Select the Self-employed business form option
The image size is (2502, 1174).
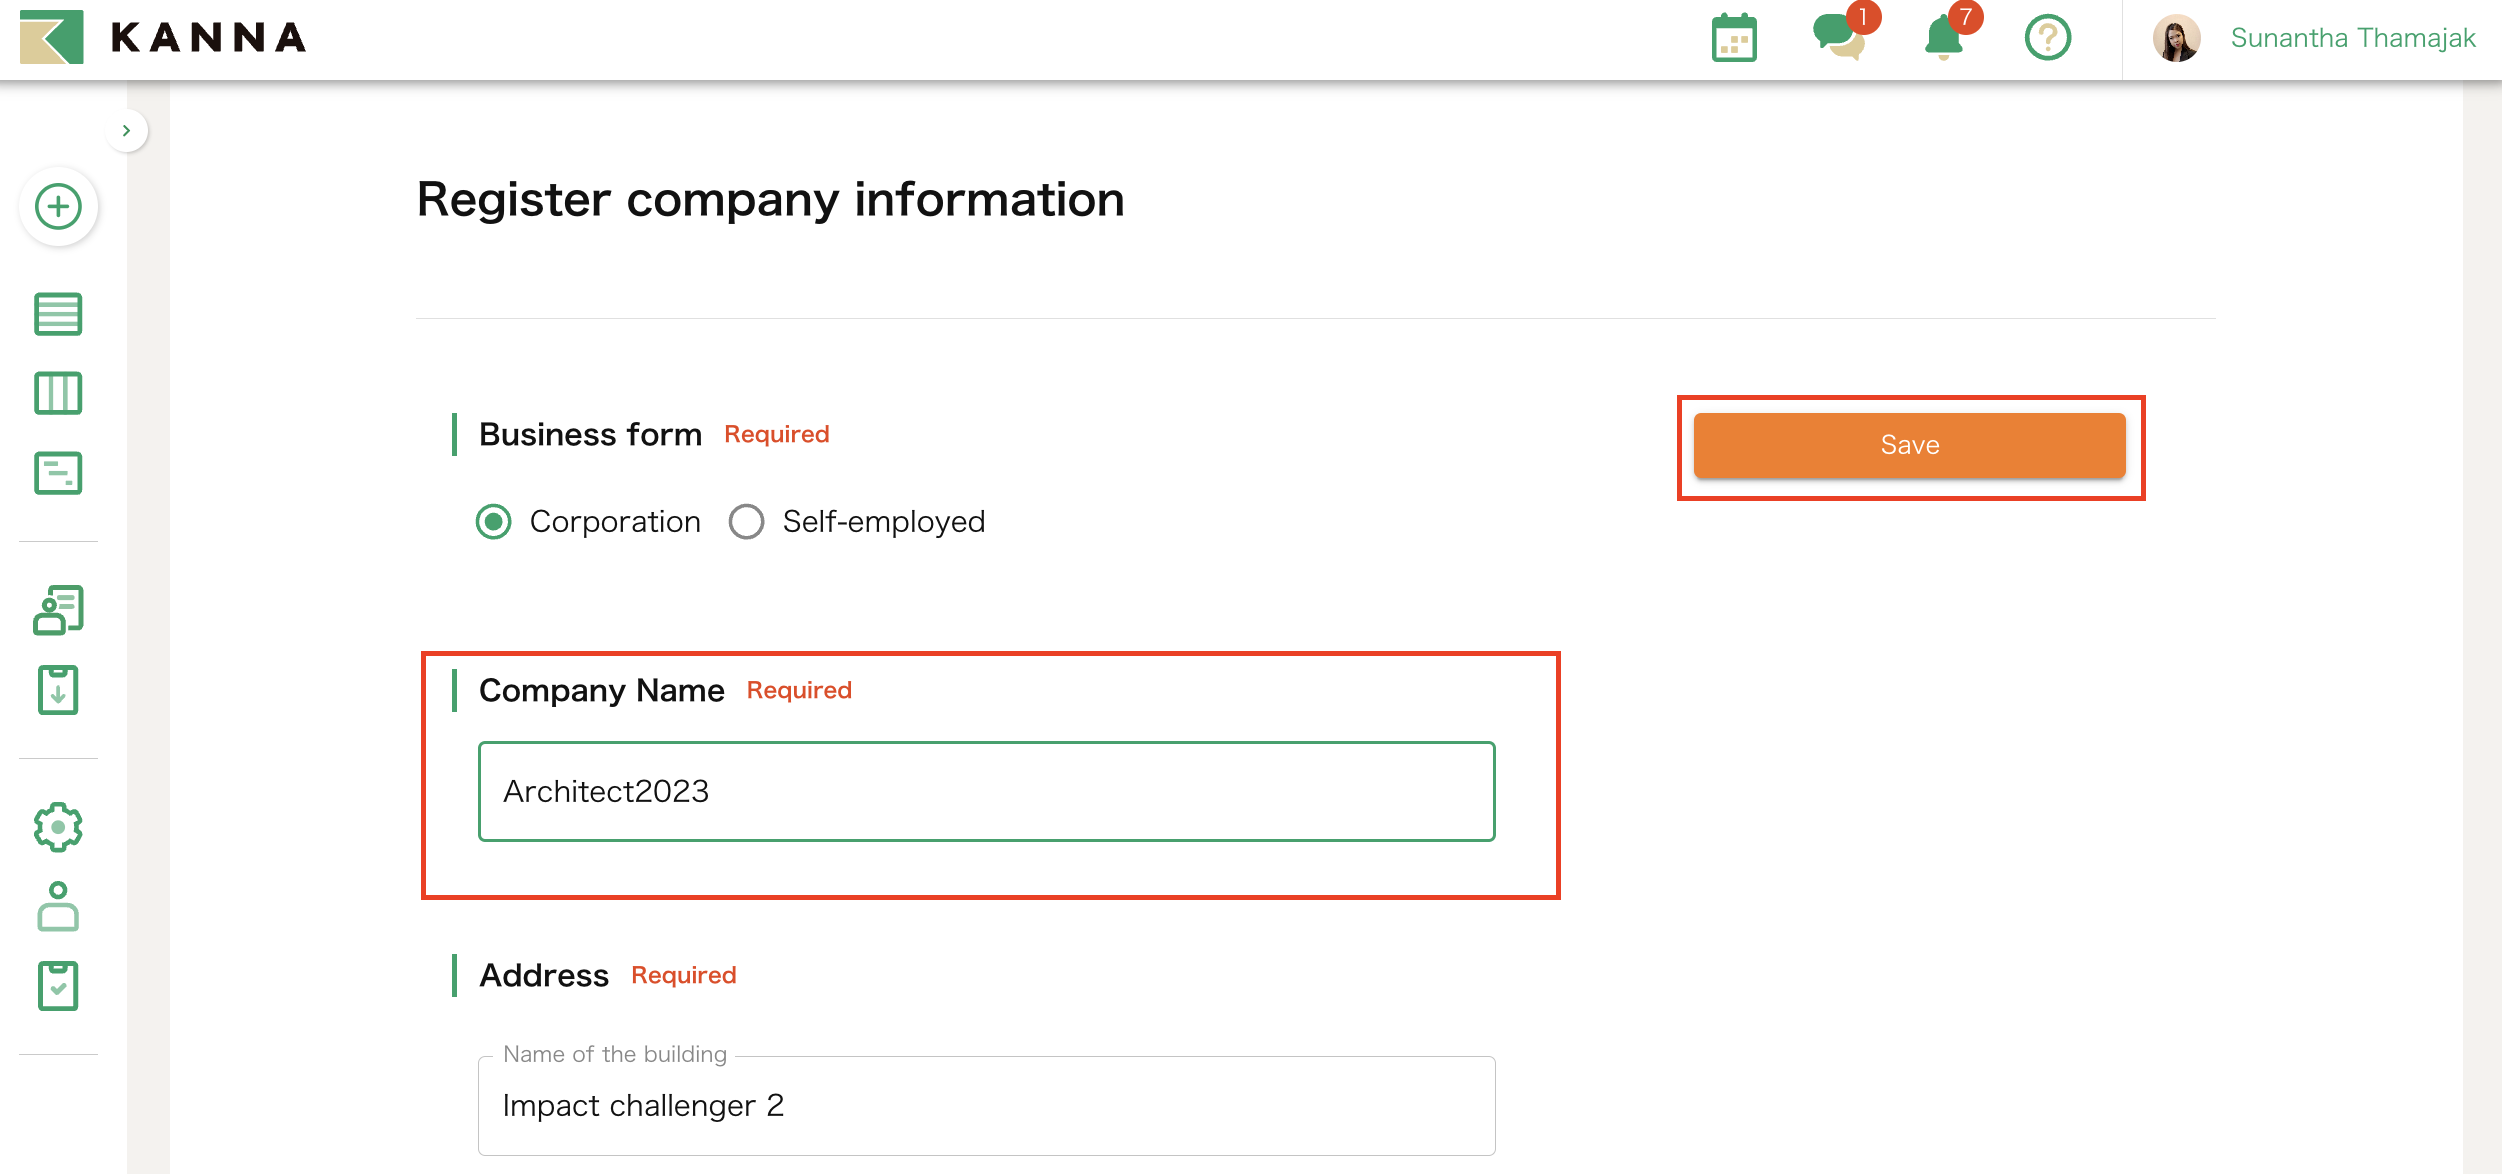tap(746, 521)
